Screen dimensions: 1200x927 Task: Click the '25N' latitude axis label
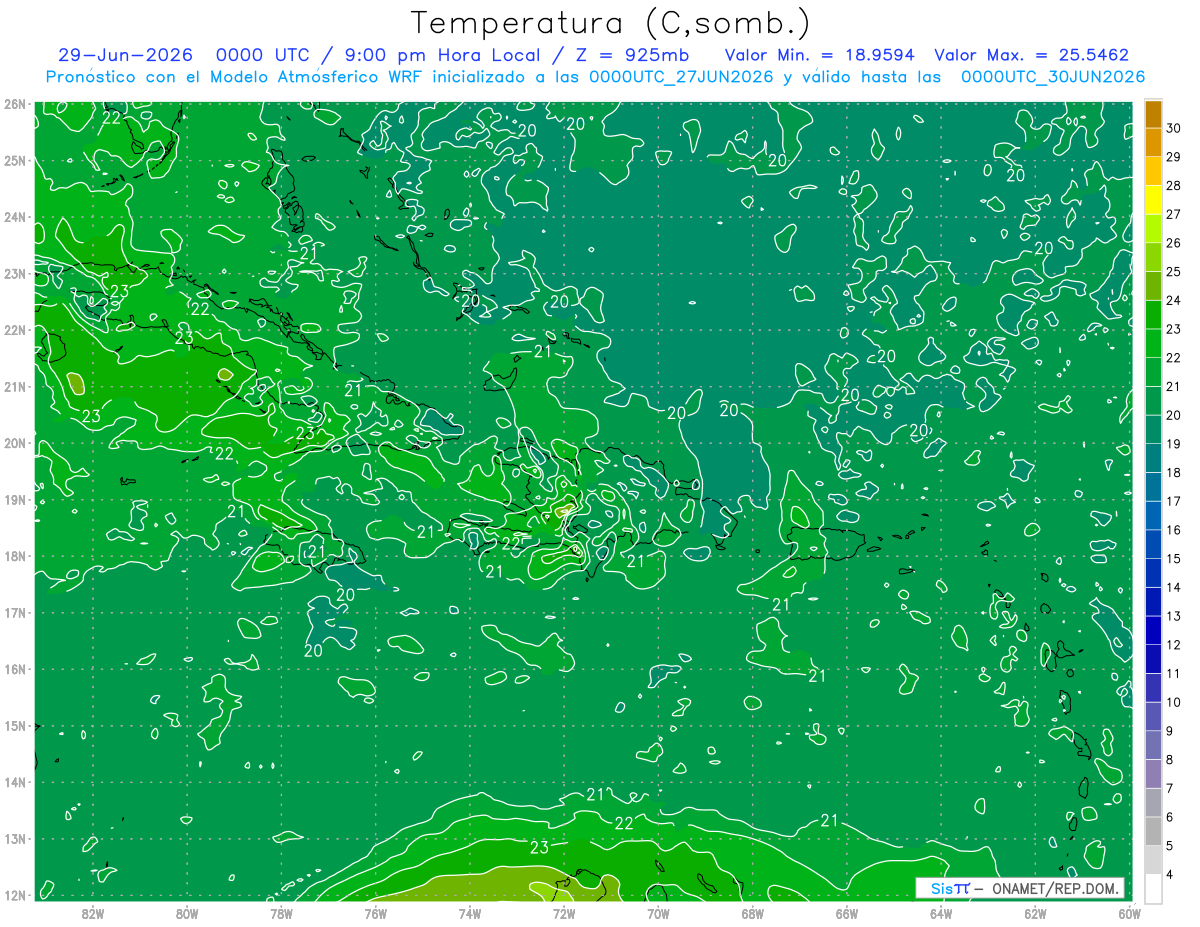[x=15, y=161]
